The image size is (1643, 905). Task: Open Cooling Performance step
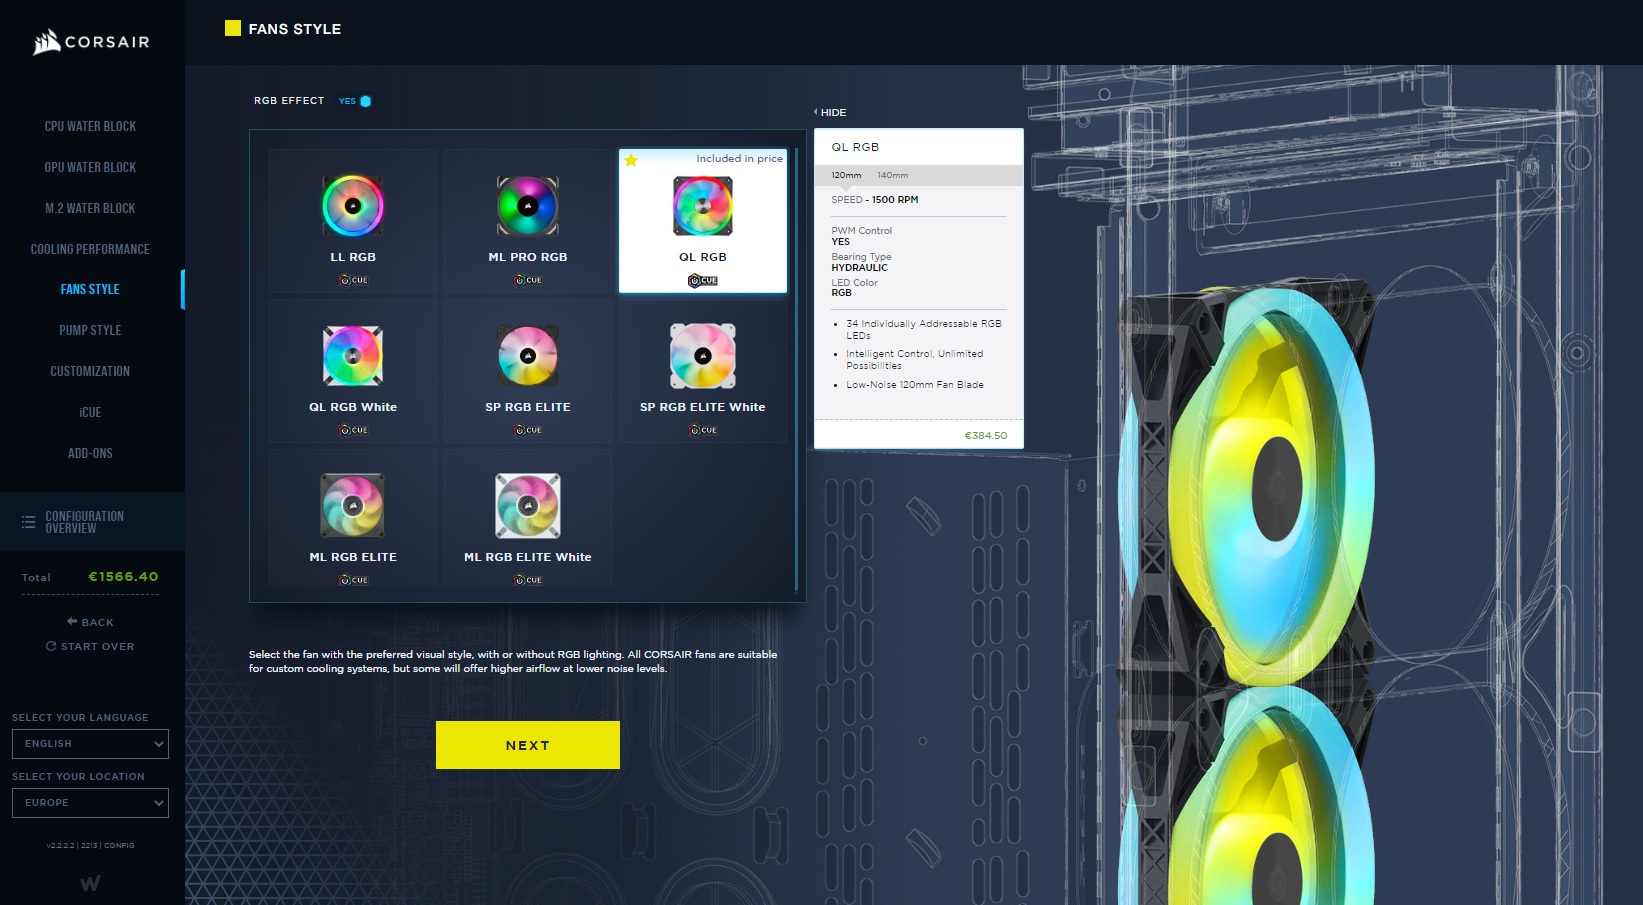point(90,249)
